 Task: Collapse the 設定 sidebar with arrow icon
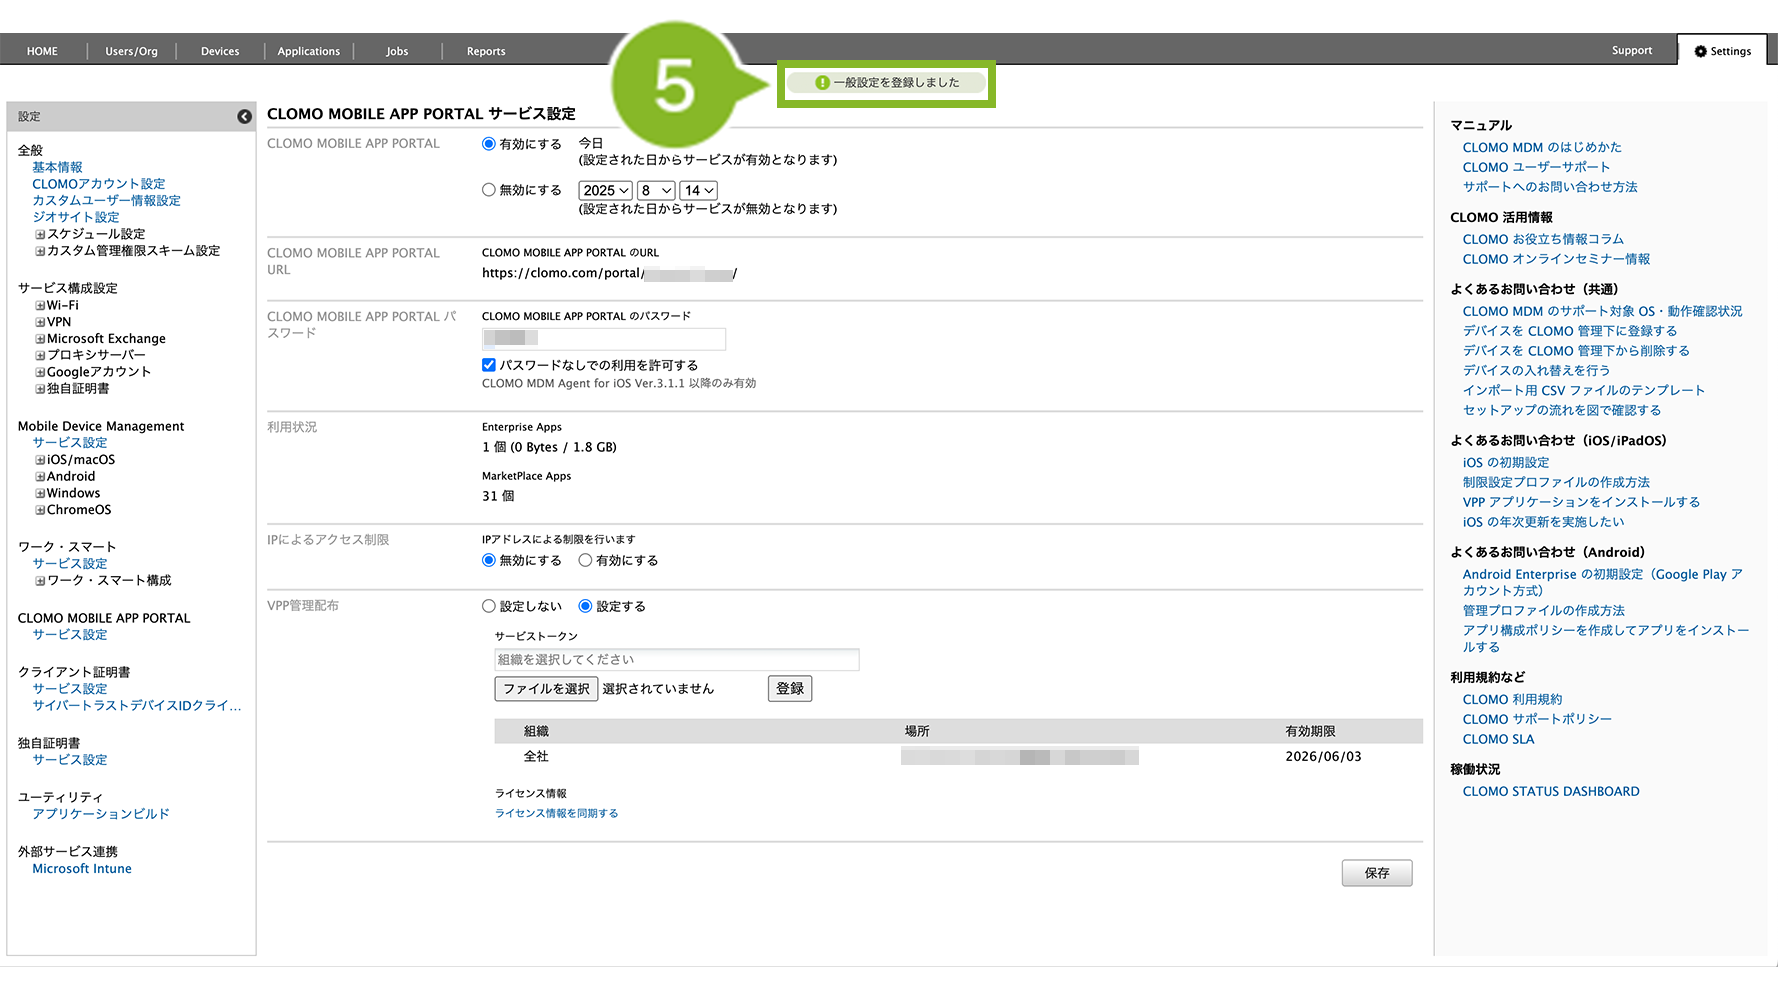tap(244, 117)
